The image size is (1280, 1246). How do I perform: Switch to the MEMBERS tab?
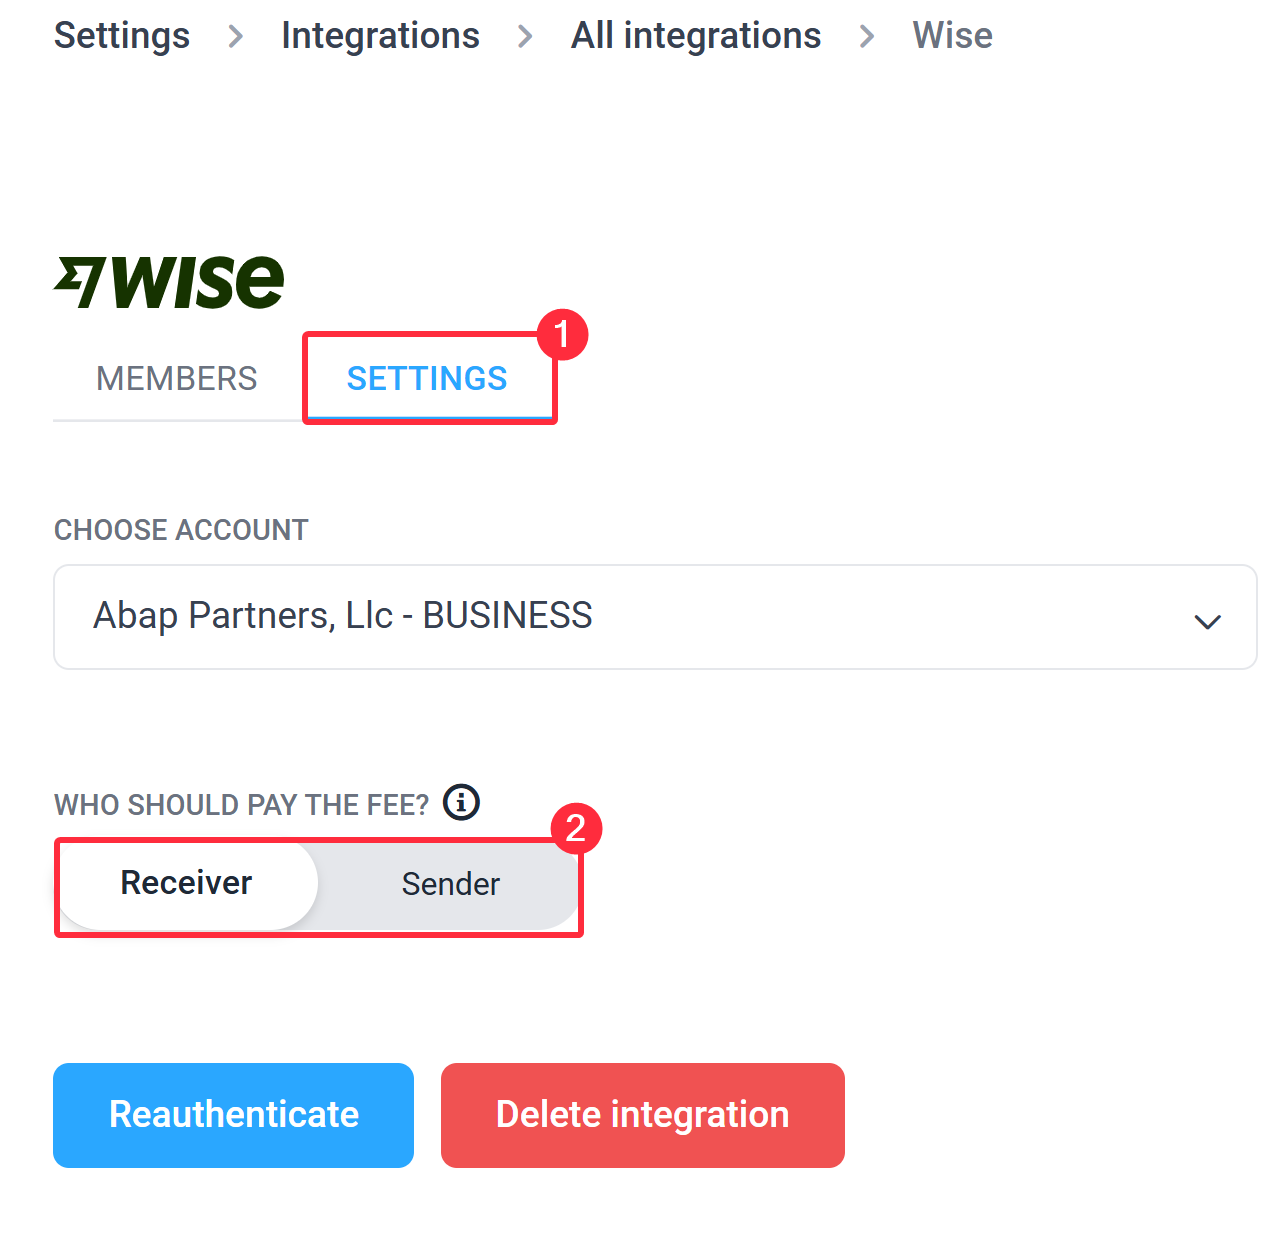[x=177, y=379]
